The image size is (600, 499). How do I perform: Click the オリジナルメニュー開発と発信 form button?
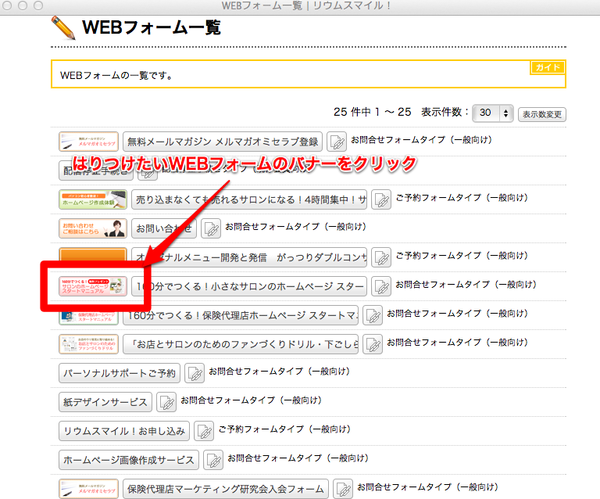(249, 258)
